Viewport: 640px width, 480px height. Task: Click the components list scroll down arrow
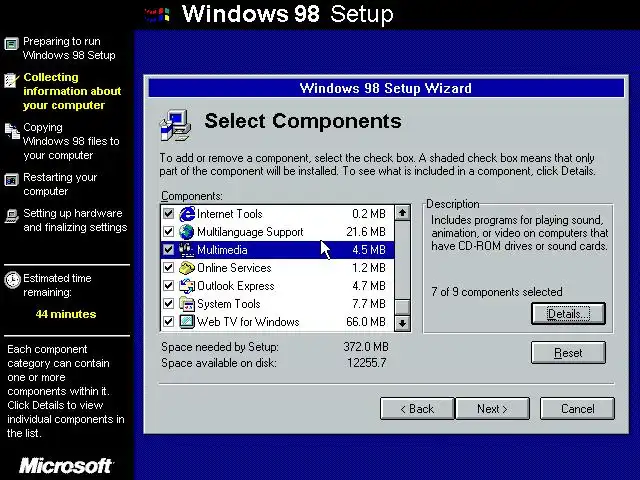[402, 323]
